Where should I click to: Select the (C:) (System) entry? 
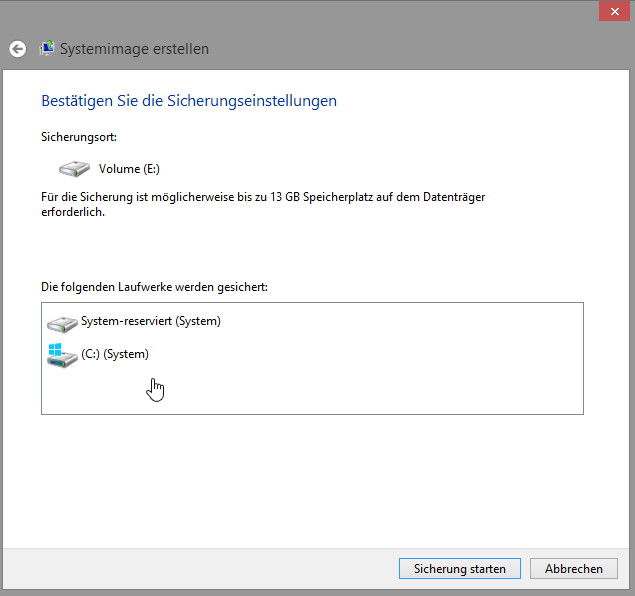pyautogui.click(x=115, y=354)
